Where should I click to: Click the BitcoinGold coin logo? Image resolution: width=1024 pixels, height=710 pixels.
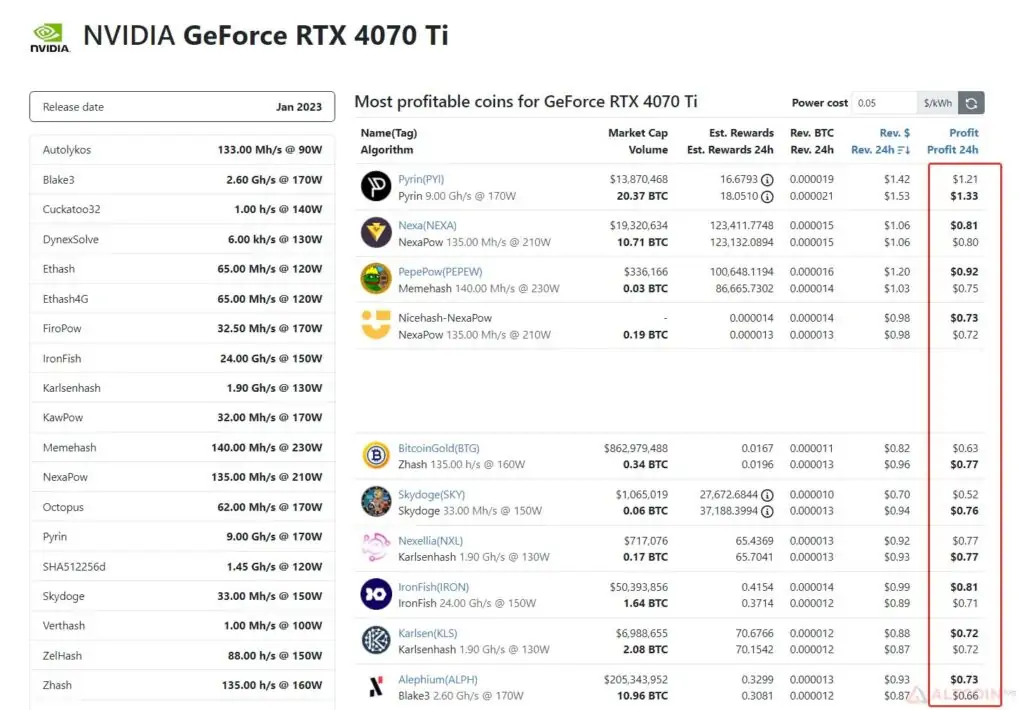[376, 455]
